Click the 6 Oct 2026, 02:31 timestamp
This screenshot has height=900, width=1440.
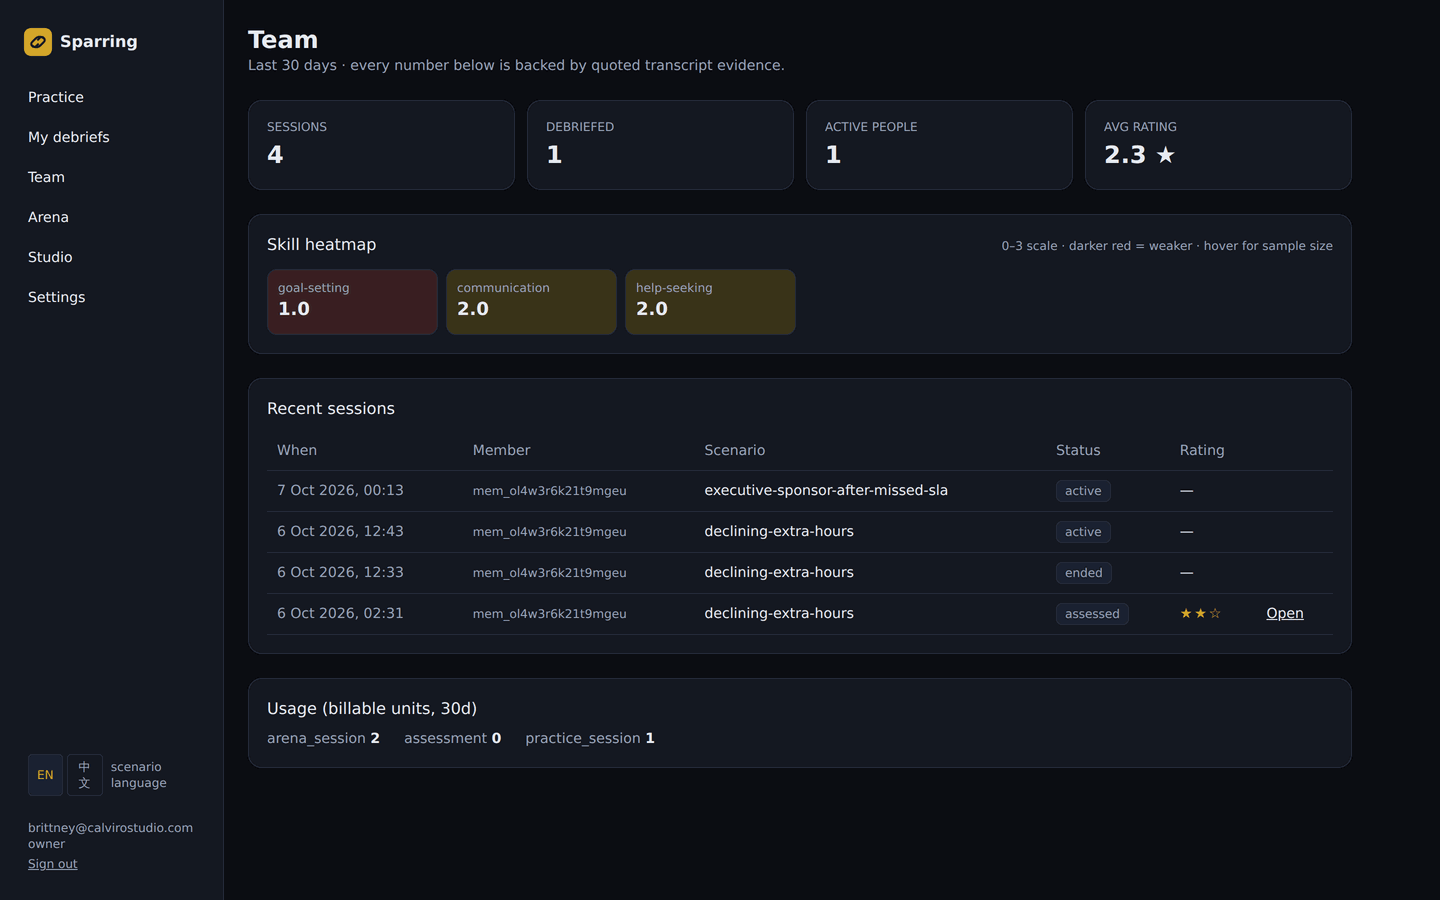pos(340,614)
